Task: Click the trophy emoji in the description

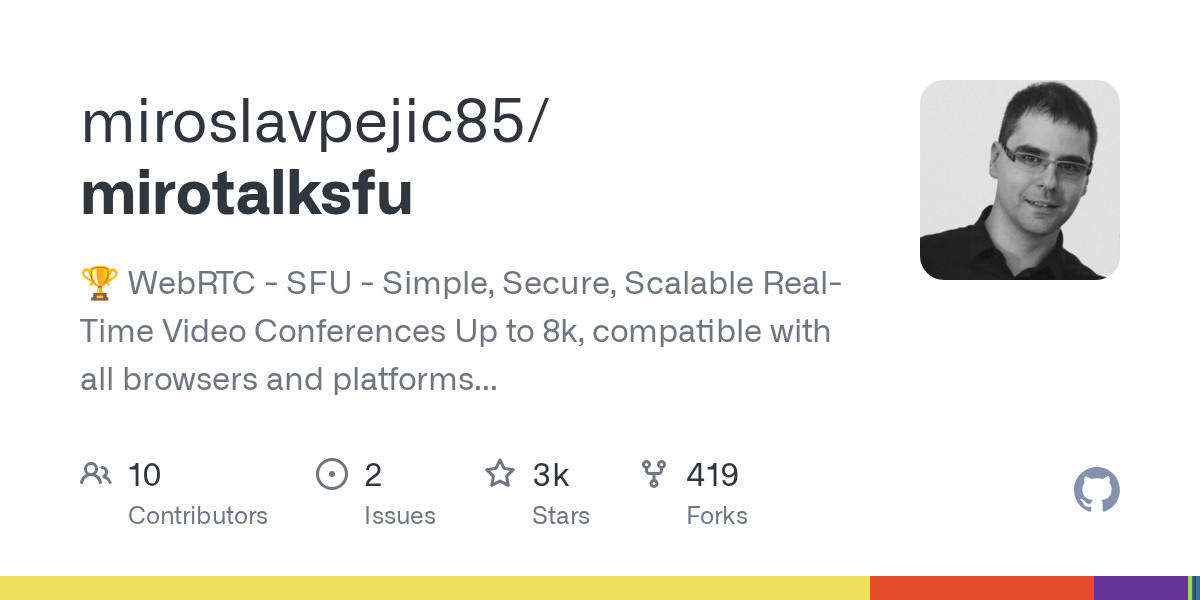Action: tap(99, 284)
